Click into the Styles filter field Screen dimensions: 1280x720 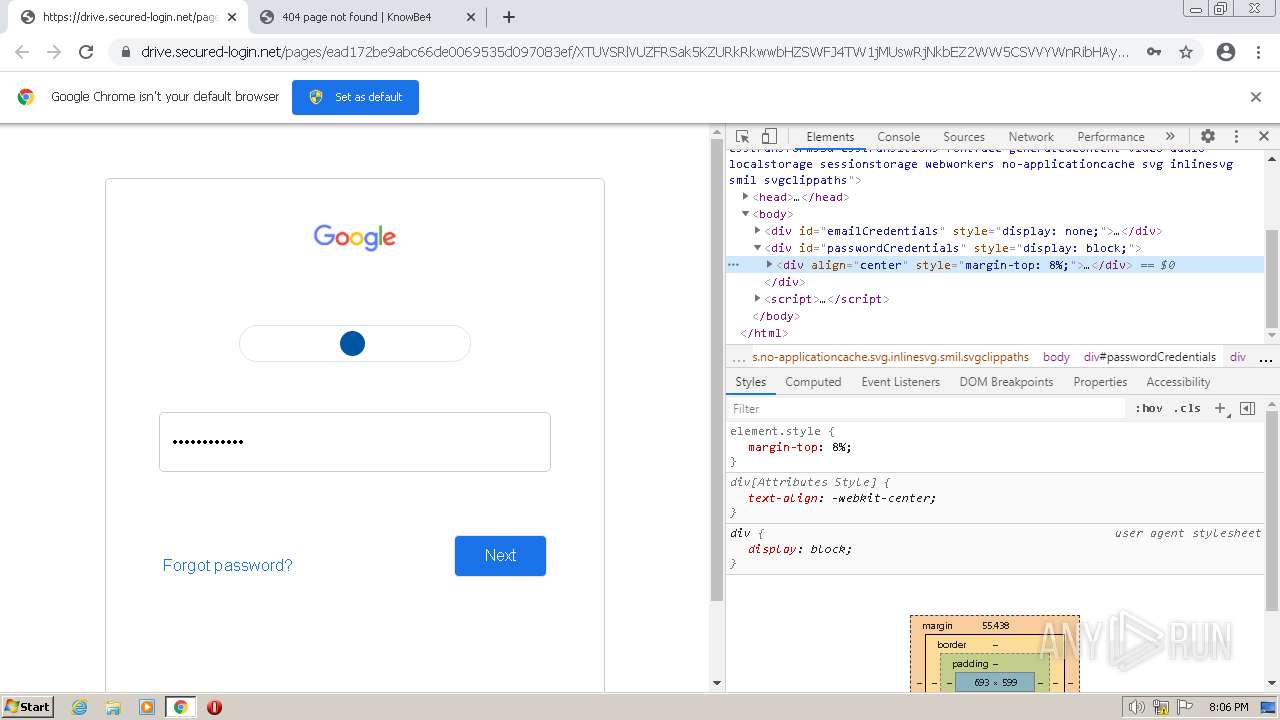click(926, 408)
